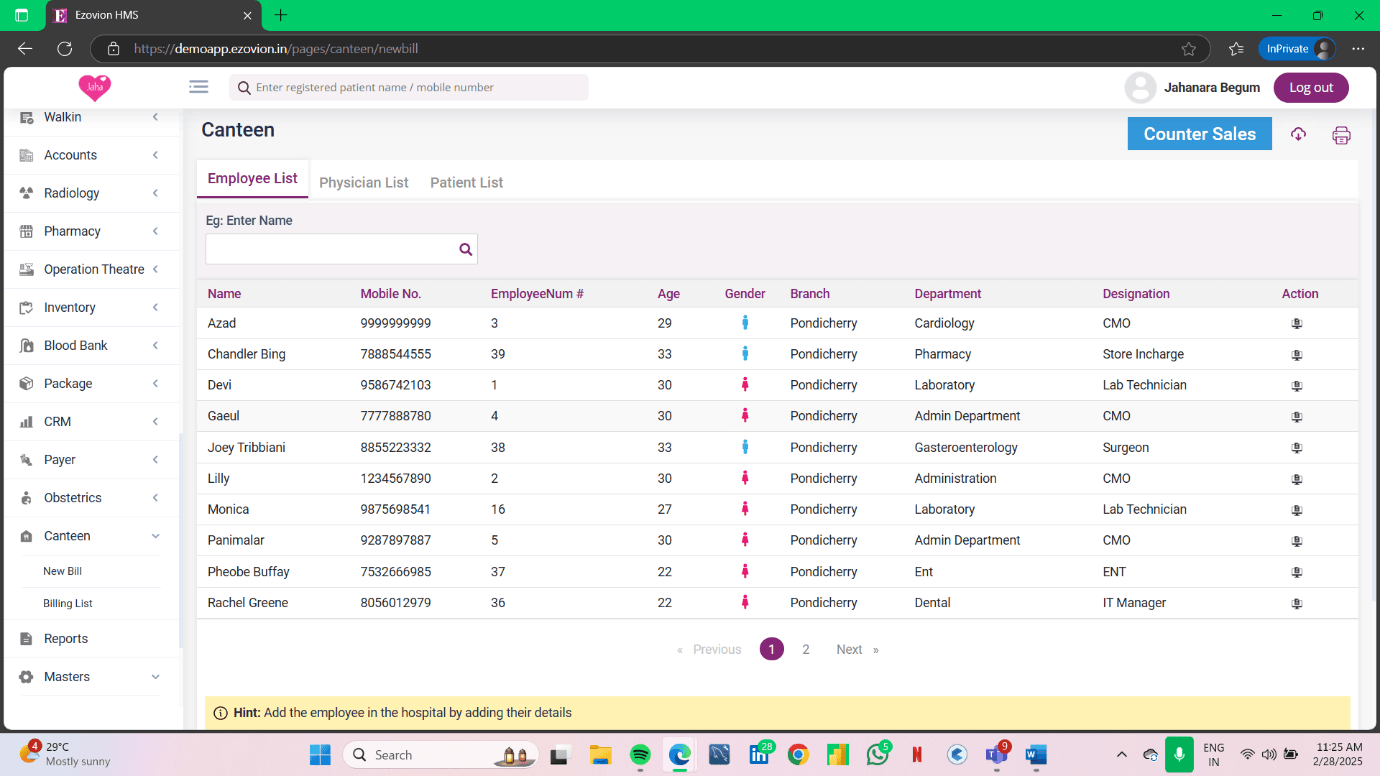
Task: Expand the Pharmacy menu chevron
Action: pyautogui.click(x=155, y=231)
